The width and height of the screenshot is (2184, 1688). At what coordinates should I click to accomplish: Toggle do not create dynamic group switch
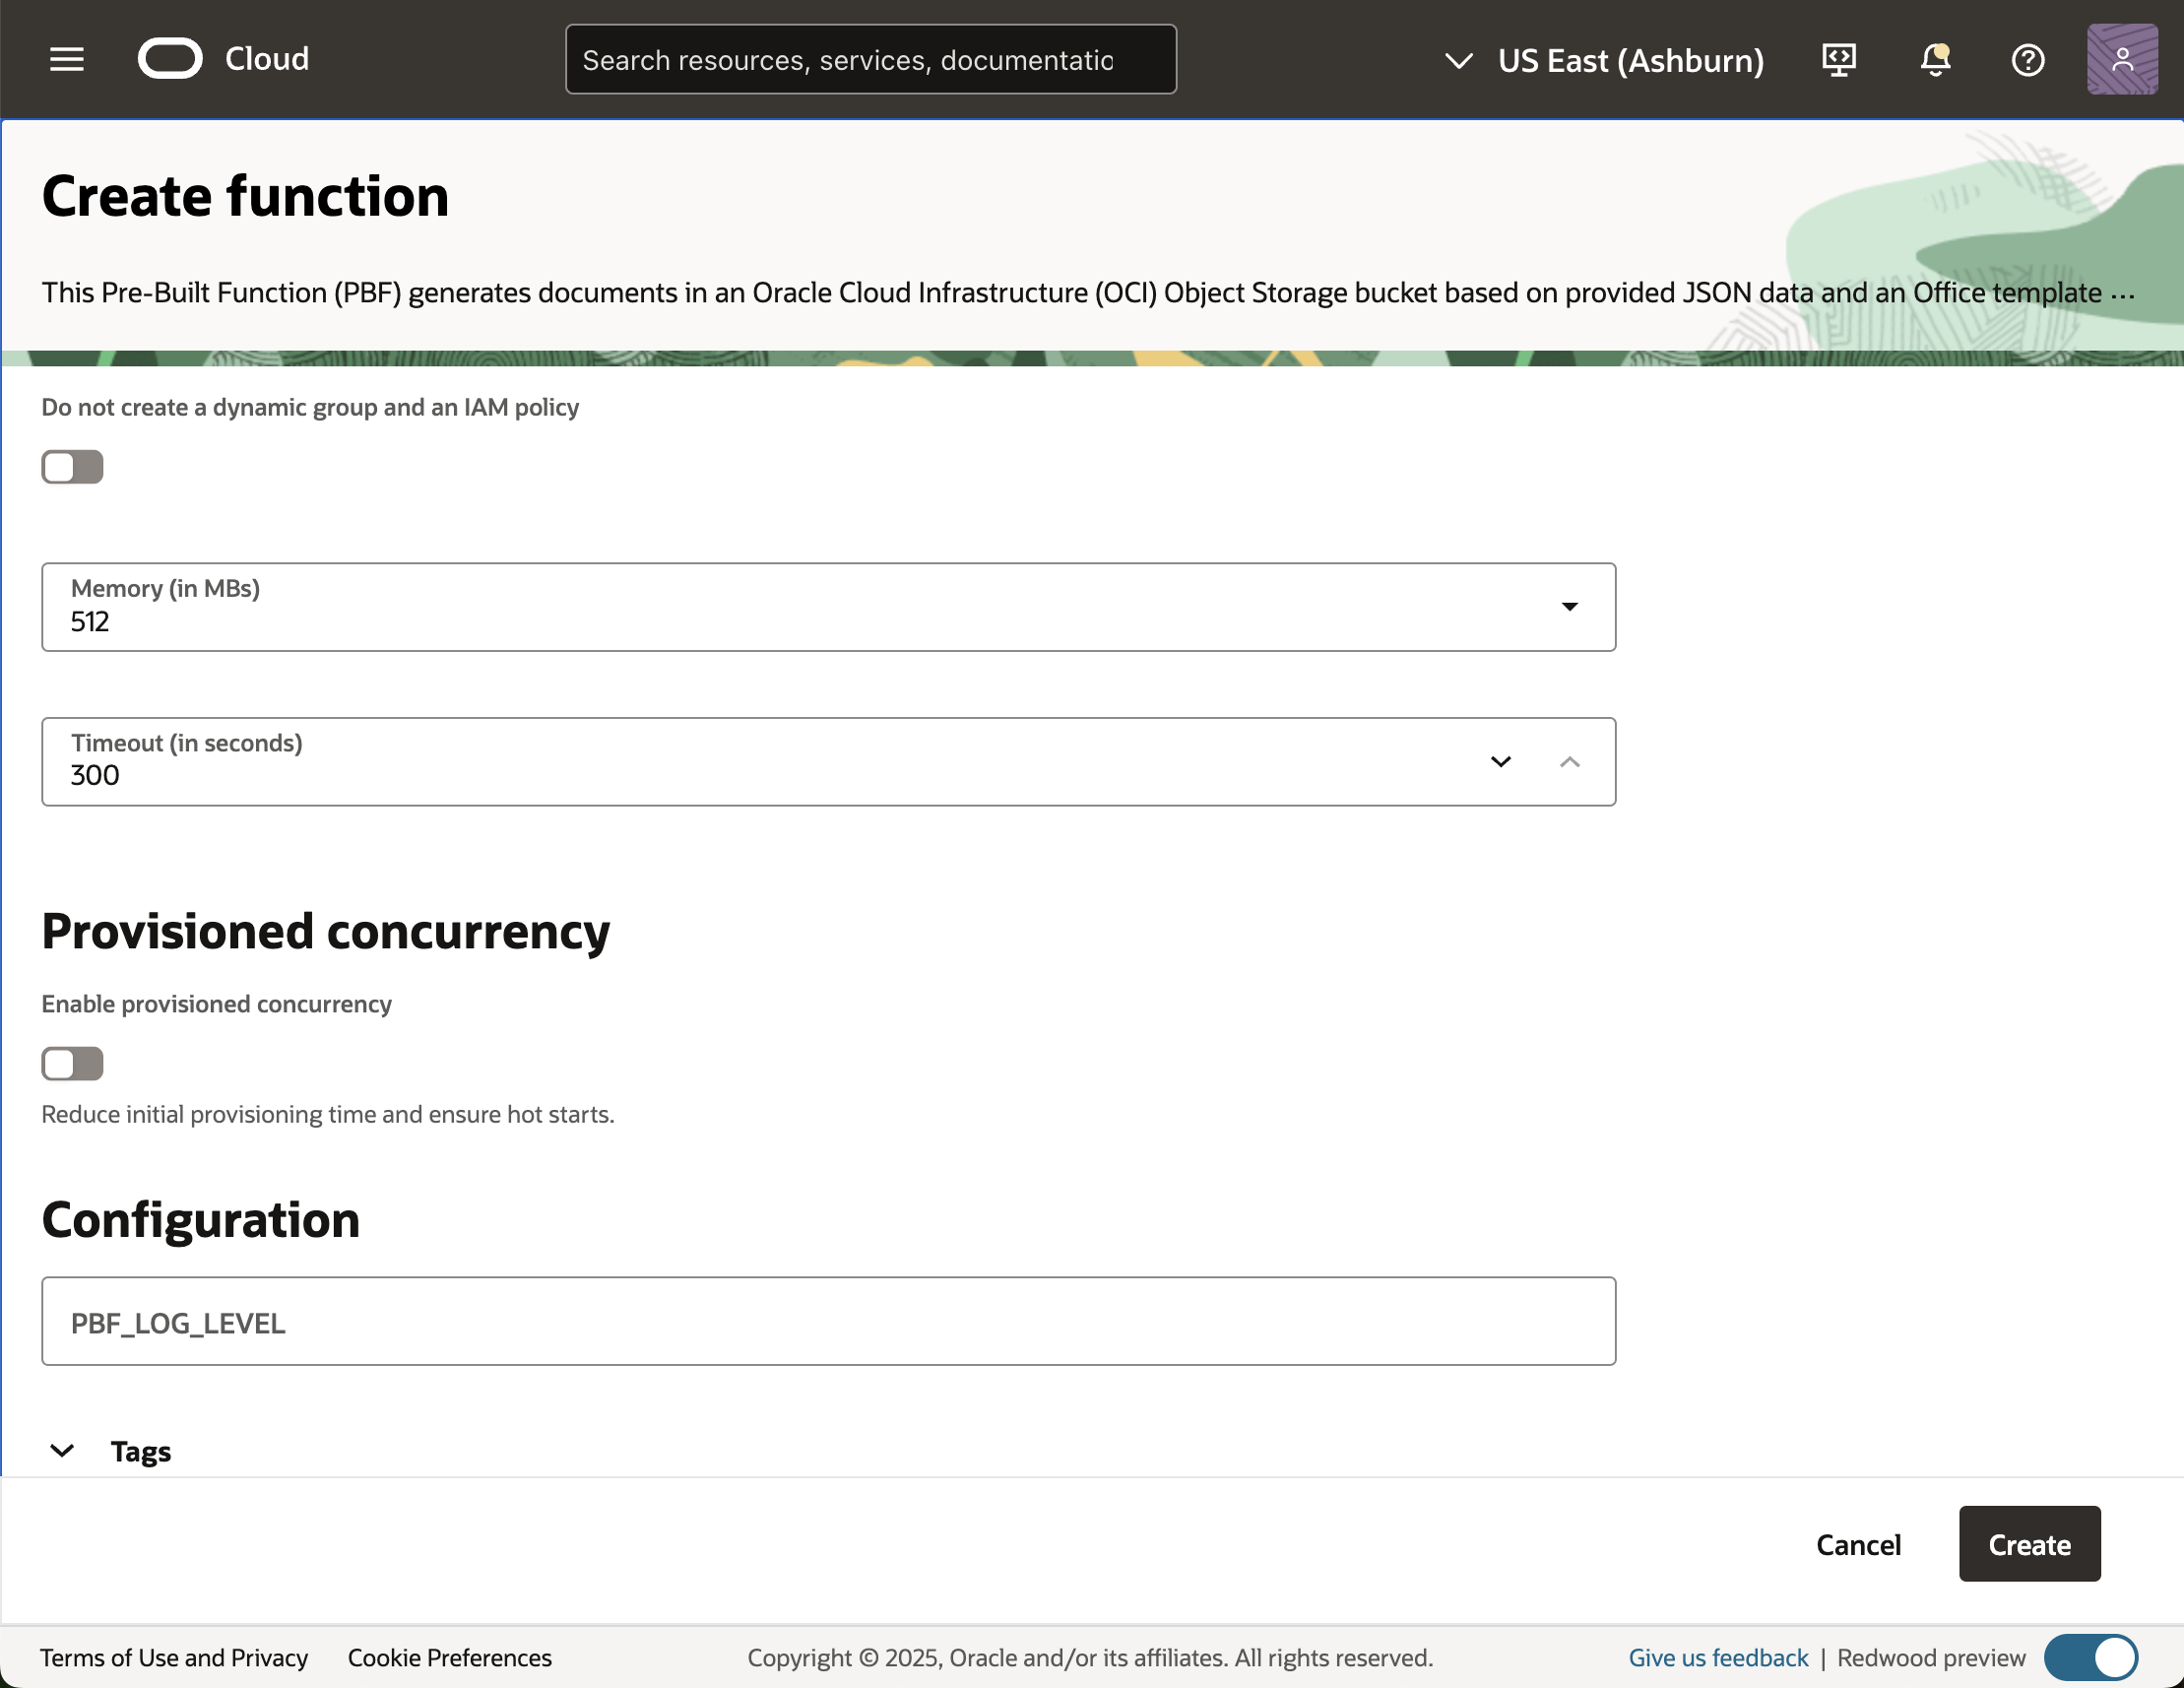tap(72, 467)
